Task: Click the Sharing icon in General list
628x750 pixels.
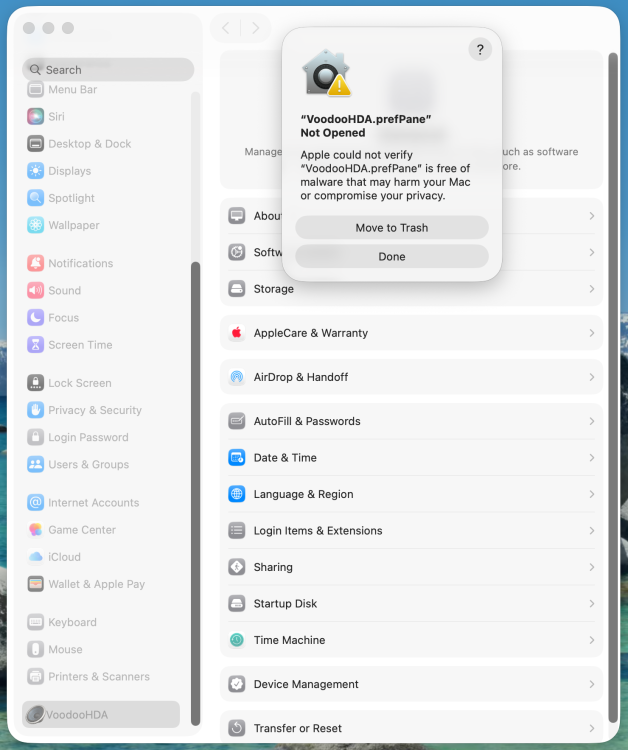Action: click(236, 567)
